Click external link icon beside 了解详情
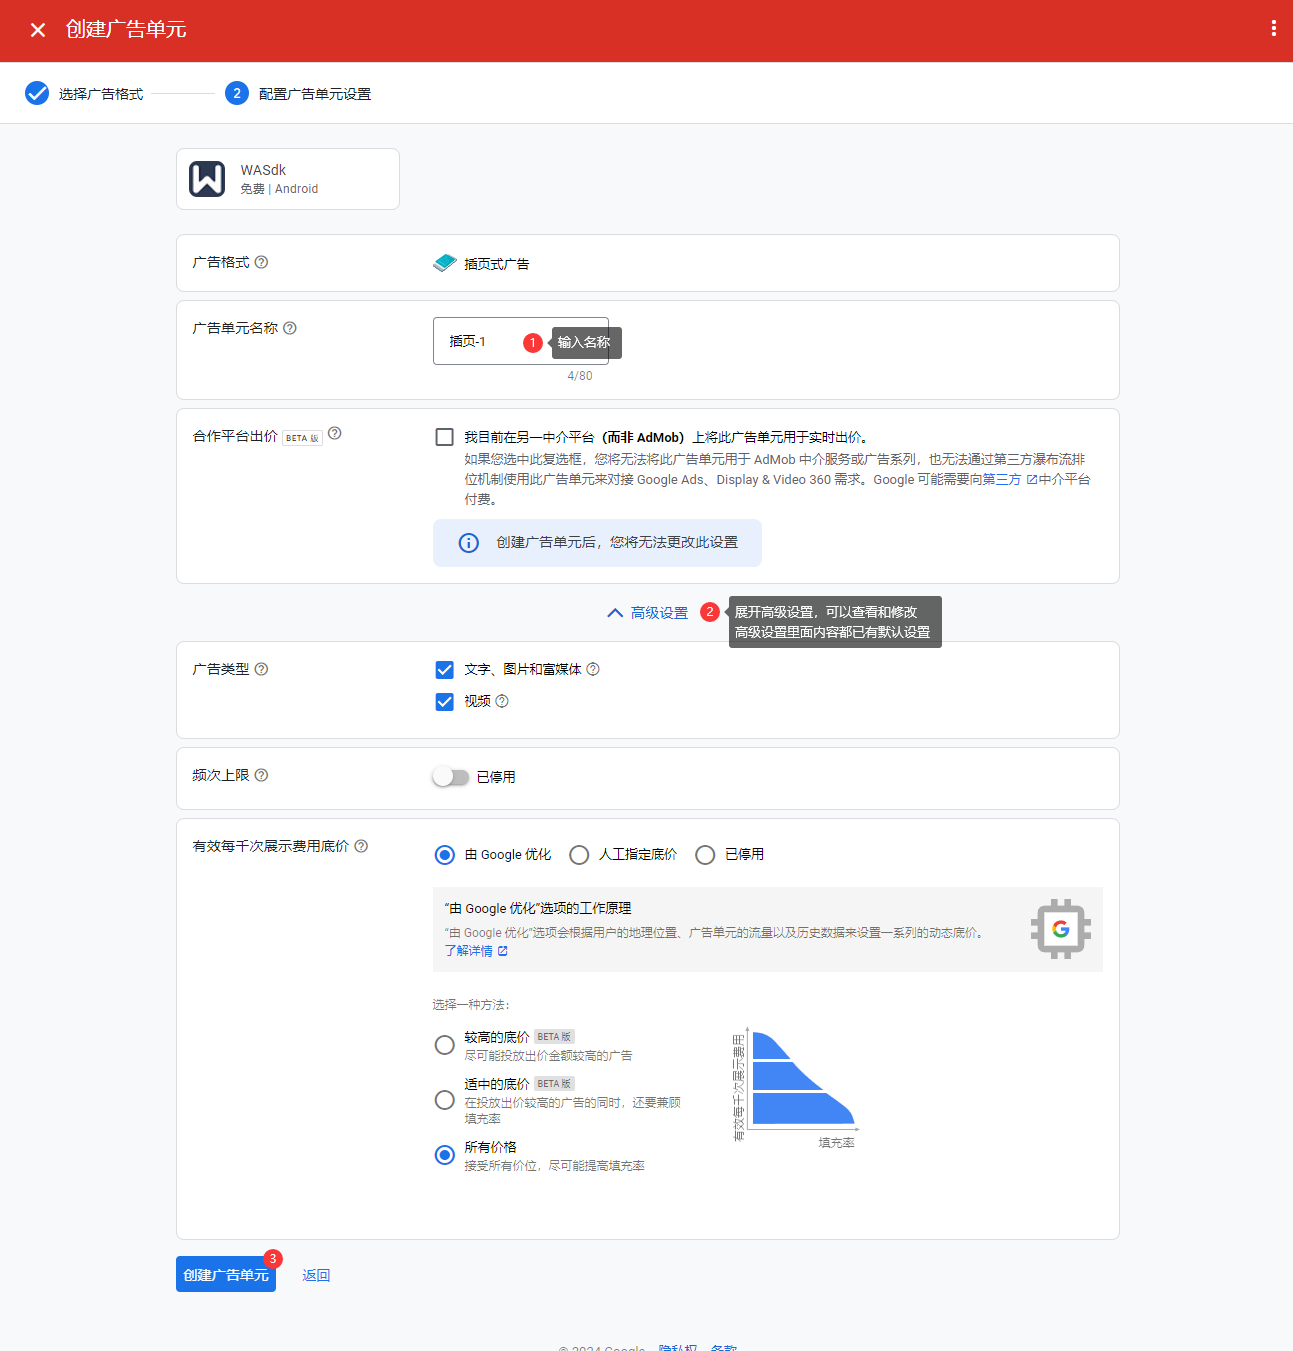 (x=503, y=951)
